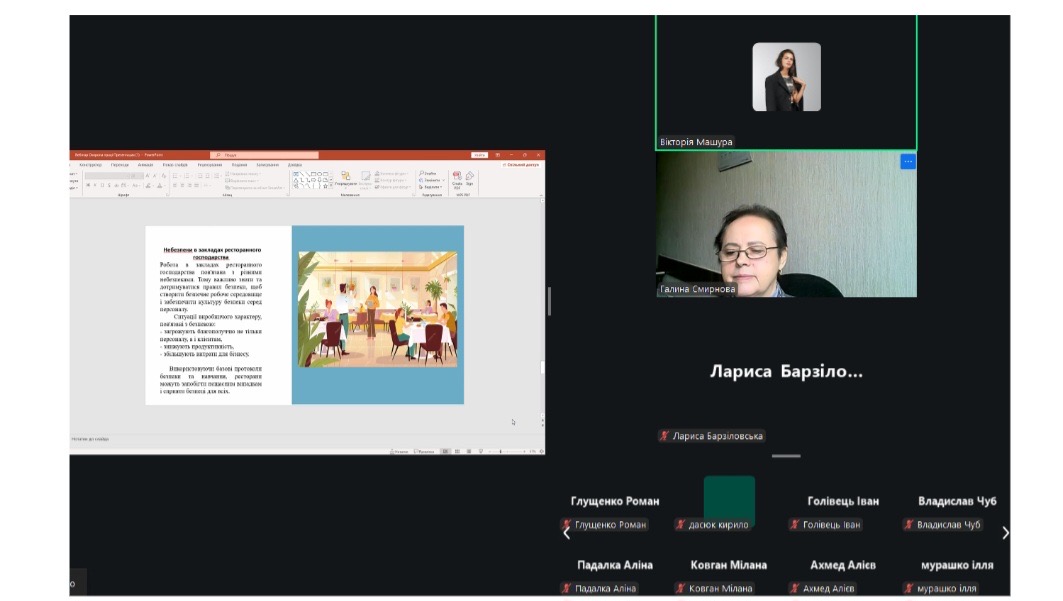The width and height of the screenshot is (1063, 601).
Task: Click the muted mic icon for Глущенко Роман
Action: [x=566, y=524]
